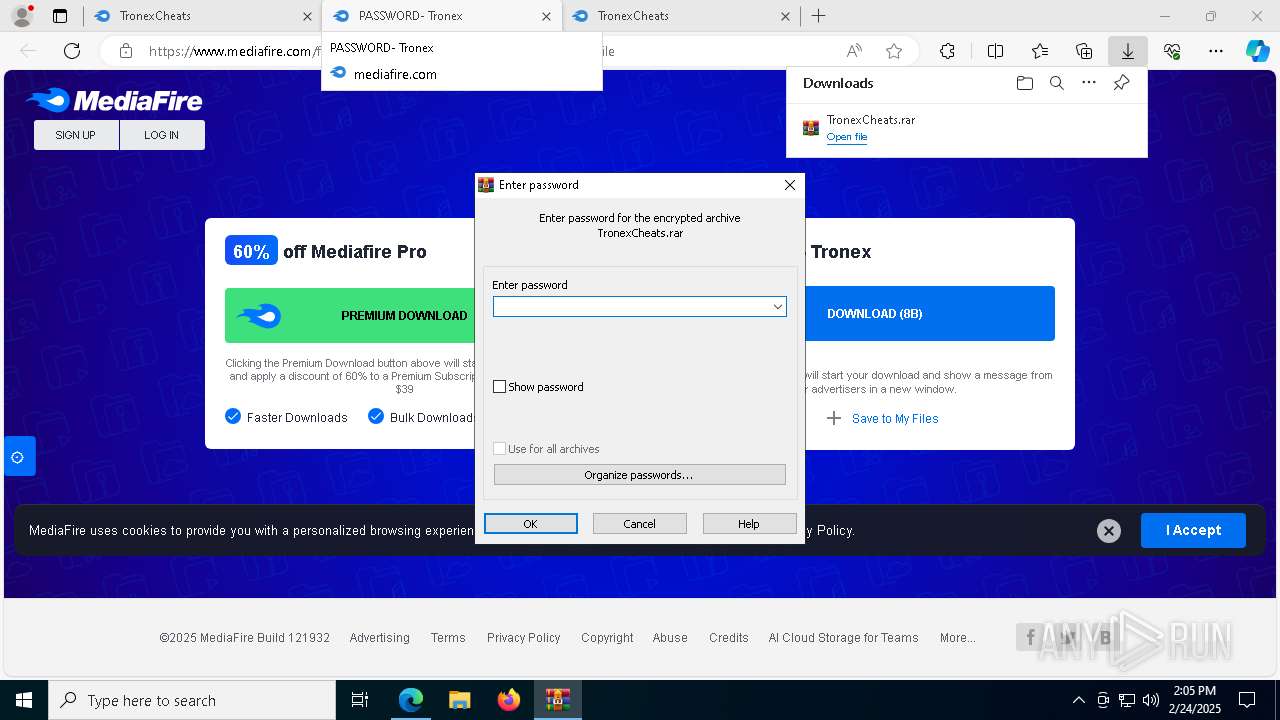The width and height of the screenshot is (1280, 720).
Task: Click the PREMIUM DOWNLOAD button
Action: click(x=350, y=316)
